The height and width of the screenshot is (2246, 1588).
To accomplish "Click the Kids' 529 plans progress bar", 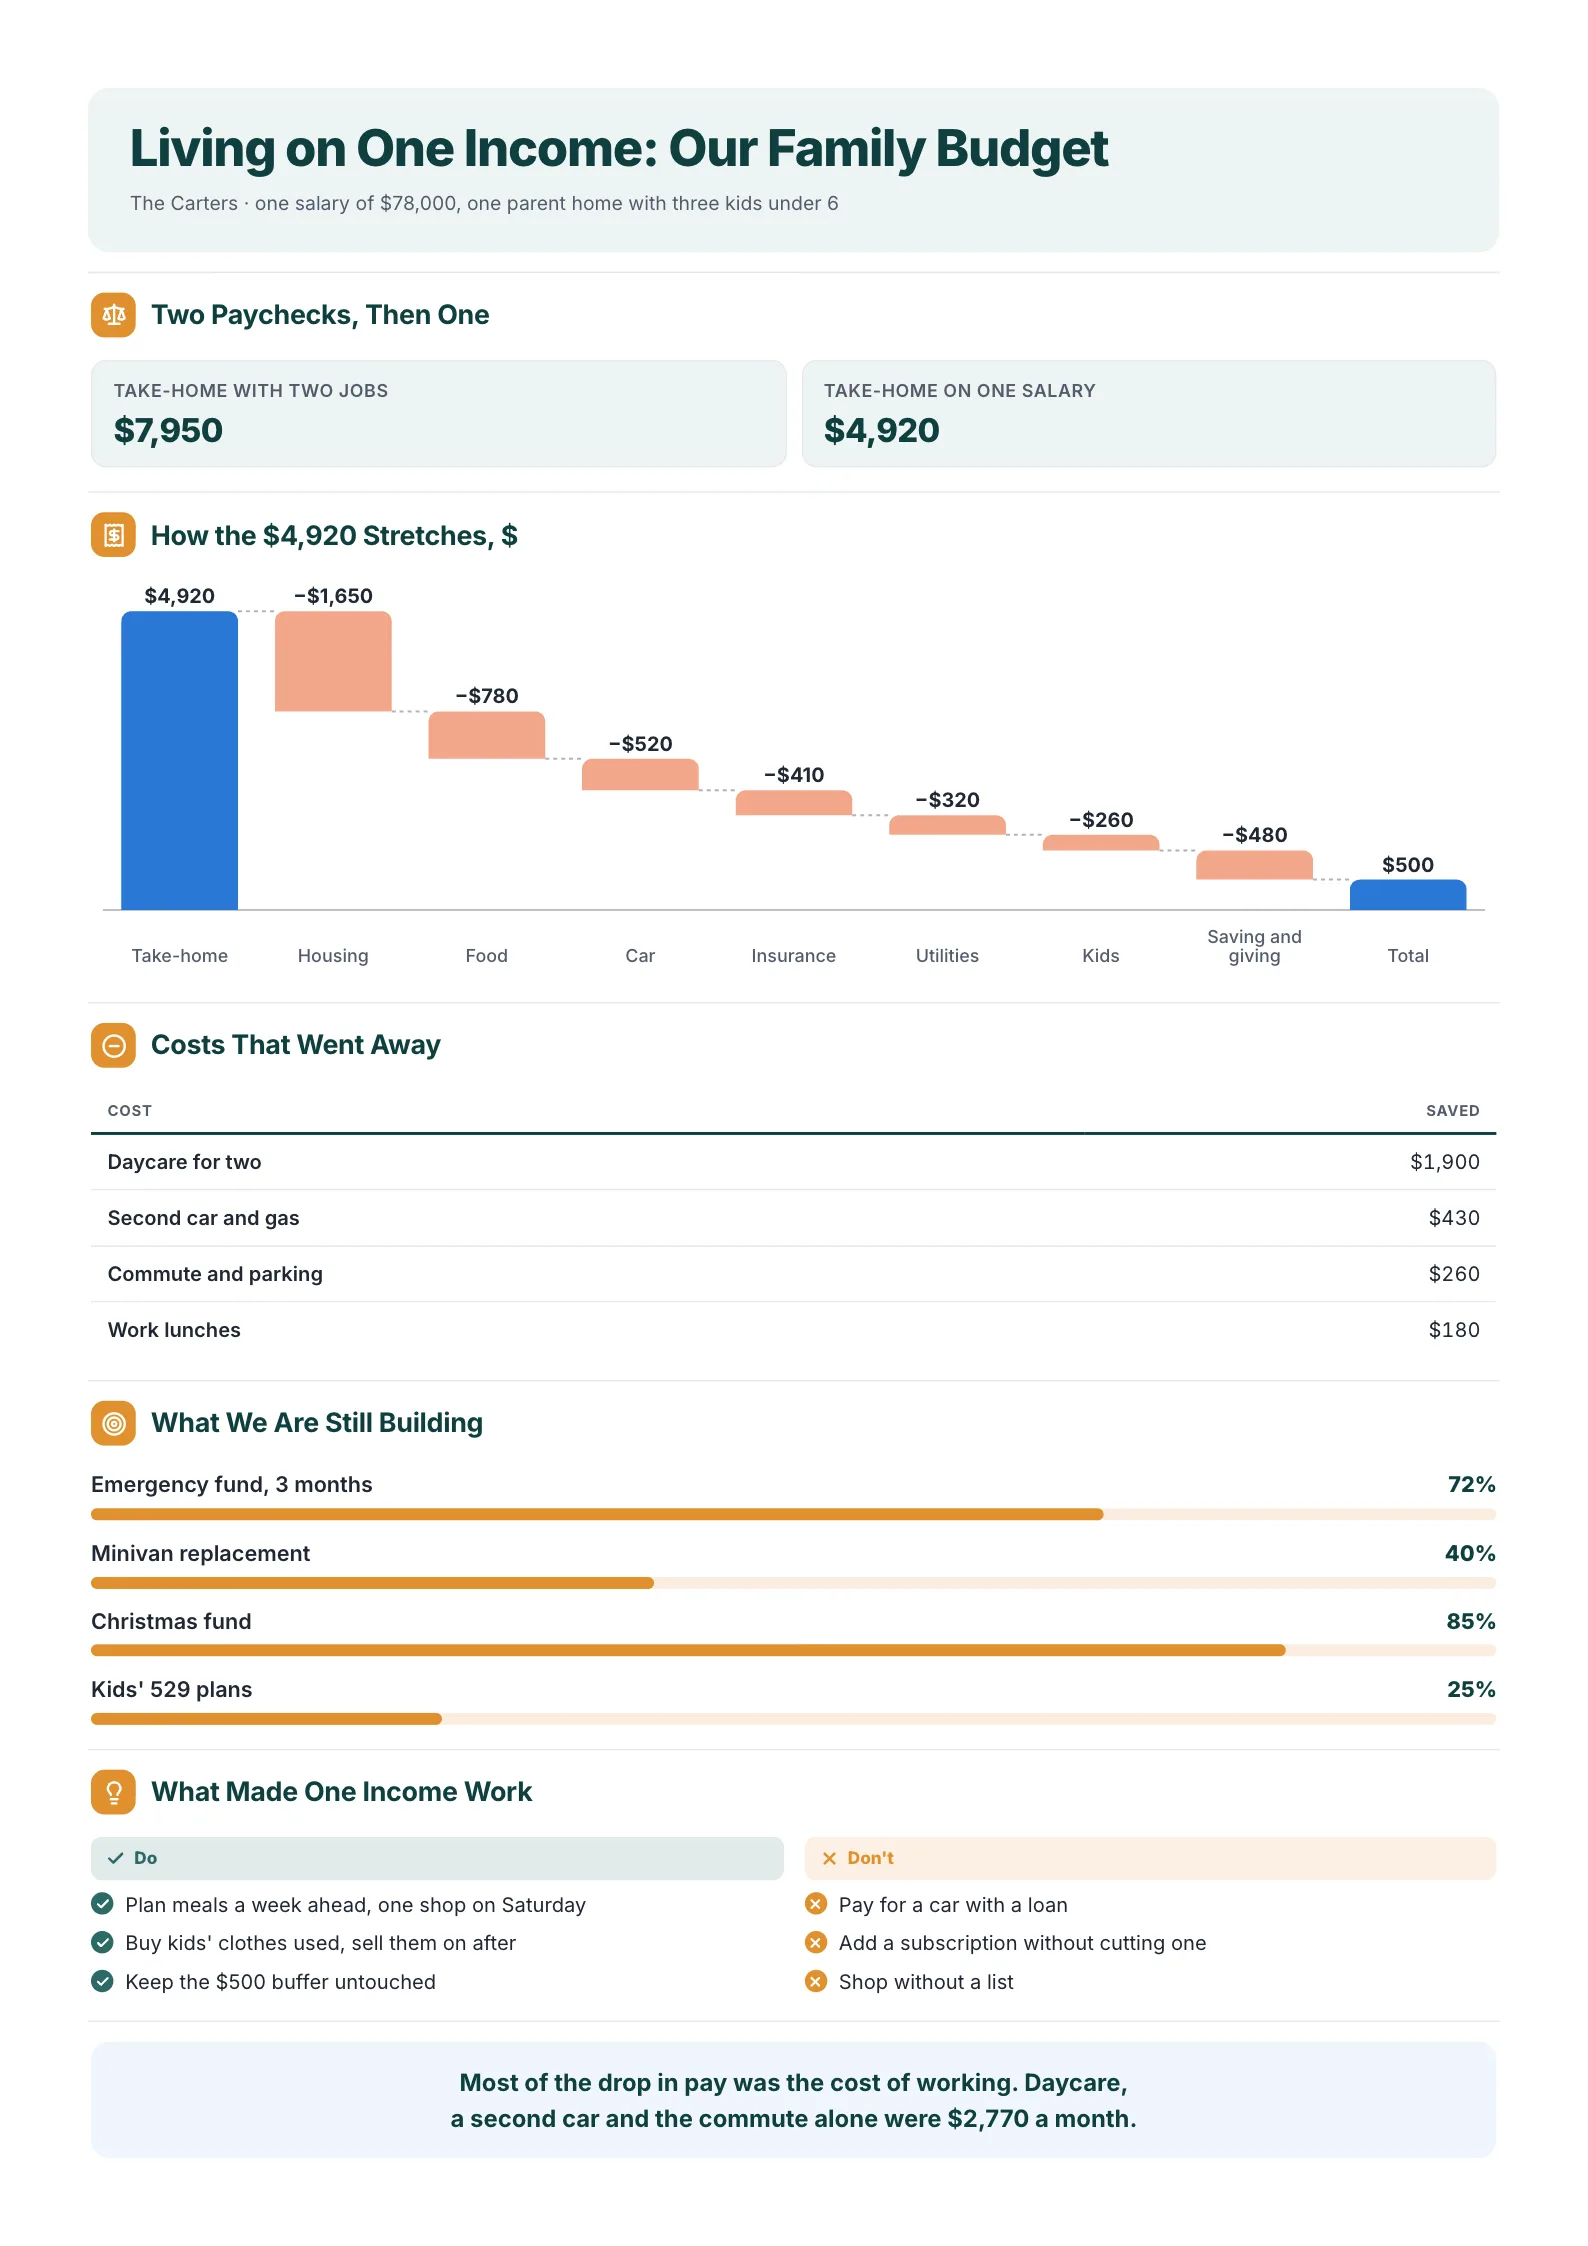I will 793,1719.
